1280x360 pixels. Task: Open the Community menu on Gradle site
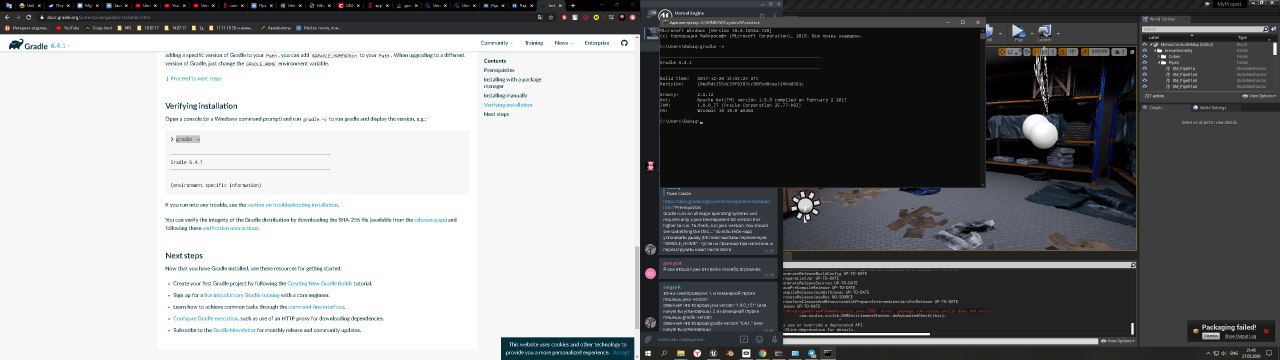(496, 43)
